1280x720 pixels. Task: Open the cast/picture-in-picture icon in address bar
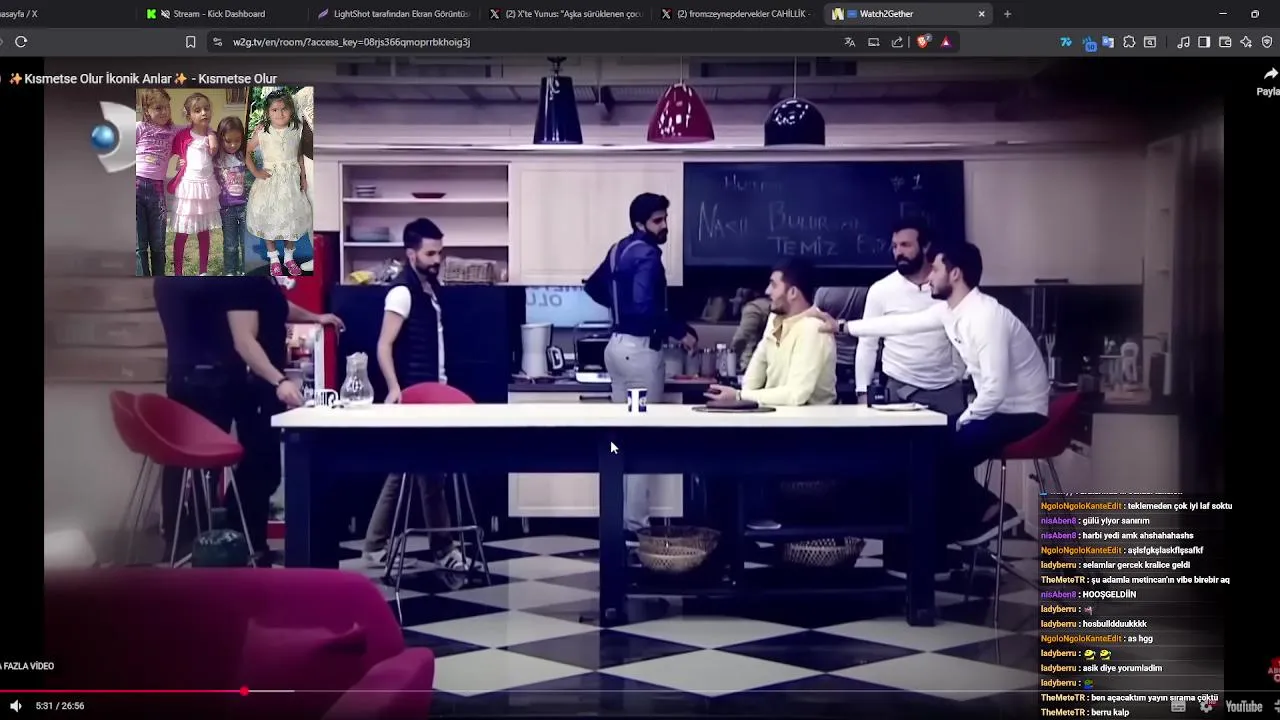coord(874,42)
